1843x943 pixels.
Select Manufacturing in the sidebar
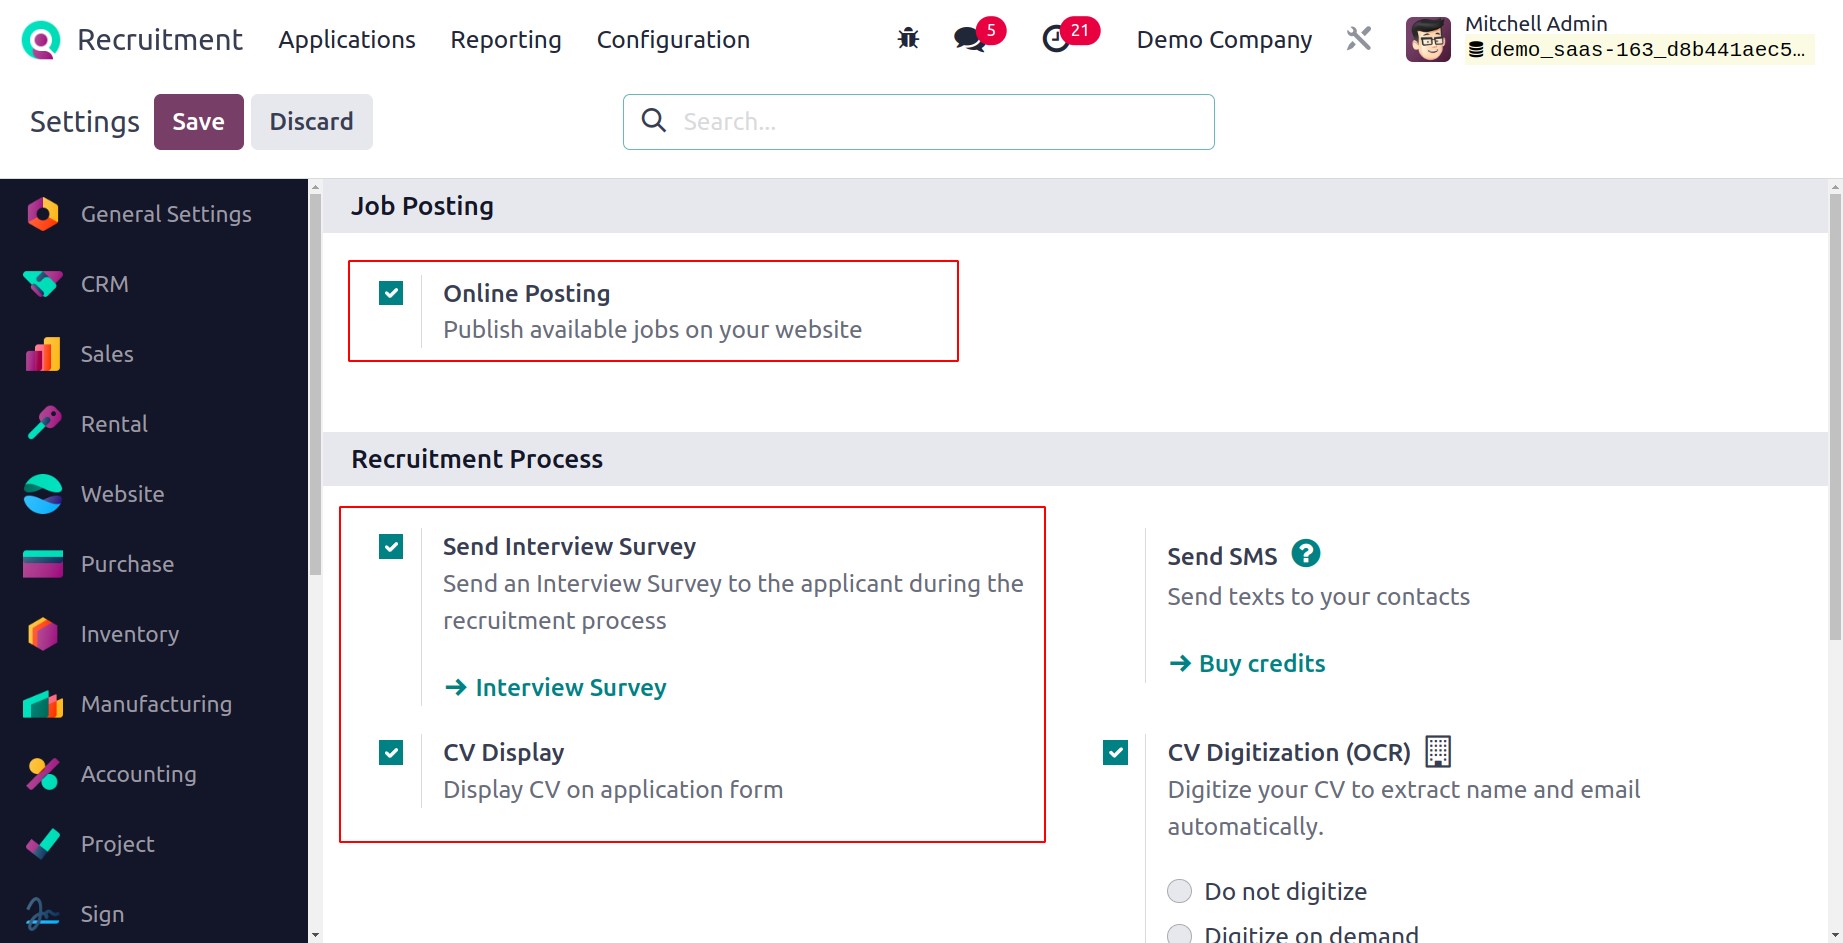click(x=154, y=704)
